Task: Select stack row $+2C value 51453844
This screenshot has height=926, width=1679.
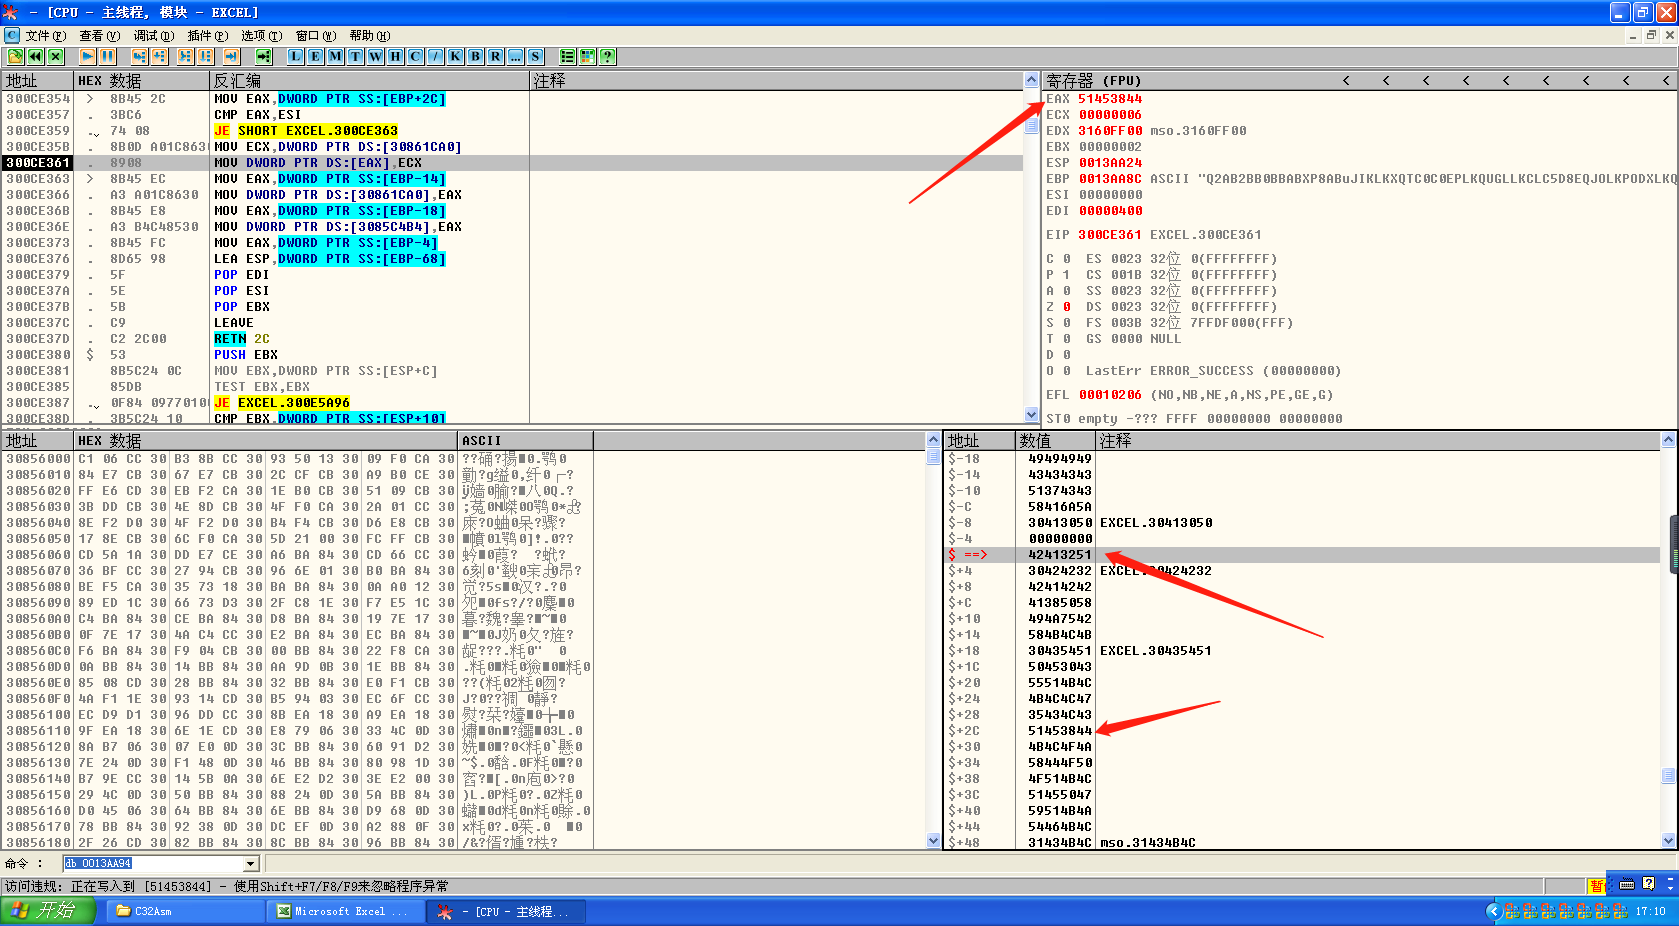Action: pyautogui.click(x=1060, y=731)
